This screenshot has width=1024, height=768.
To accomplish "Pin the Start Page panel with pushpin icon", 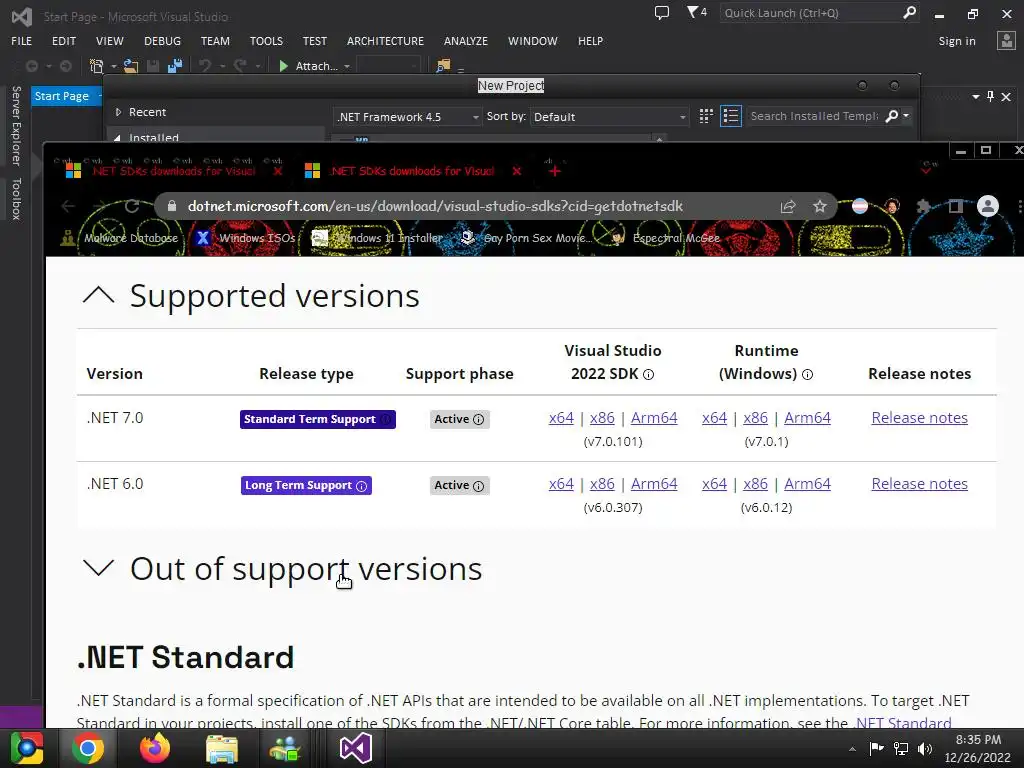I will click(x=990, y=97).
